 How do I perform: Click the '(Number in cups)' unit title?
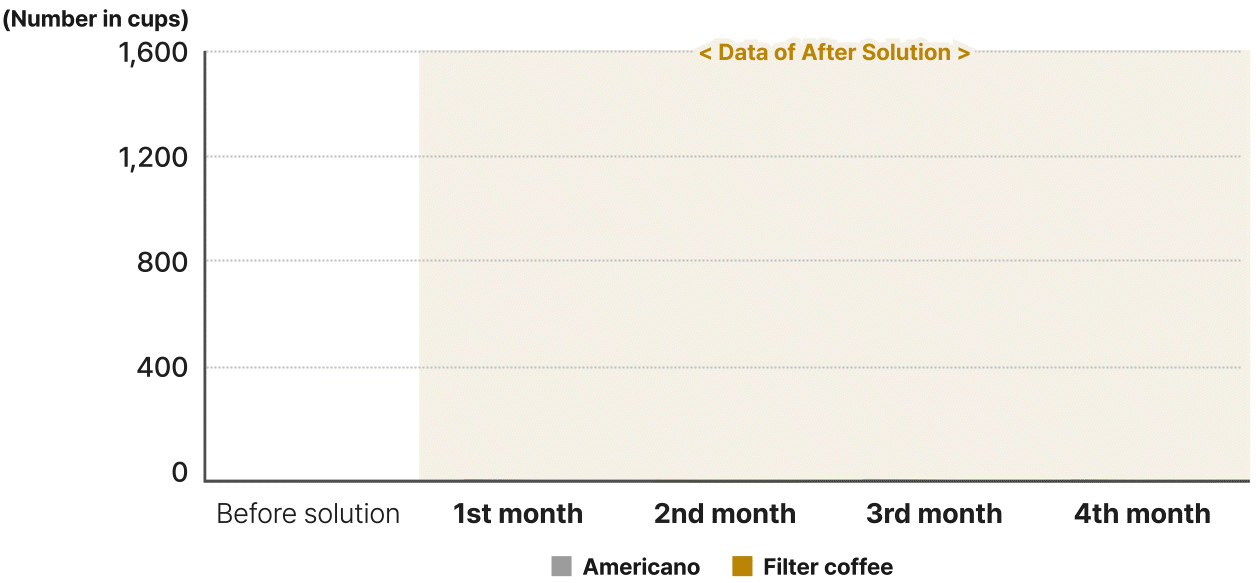pos(95,18)
